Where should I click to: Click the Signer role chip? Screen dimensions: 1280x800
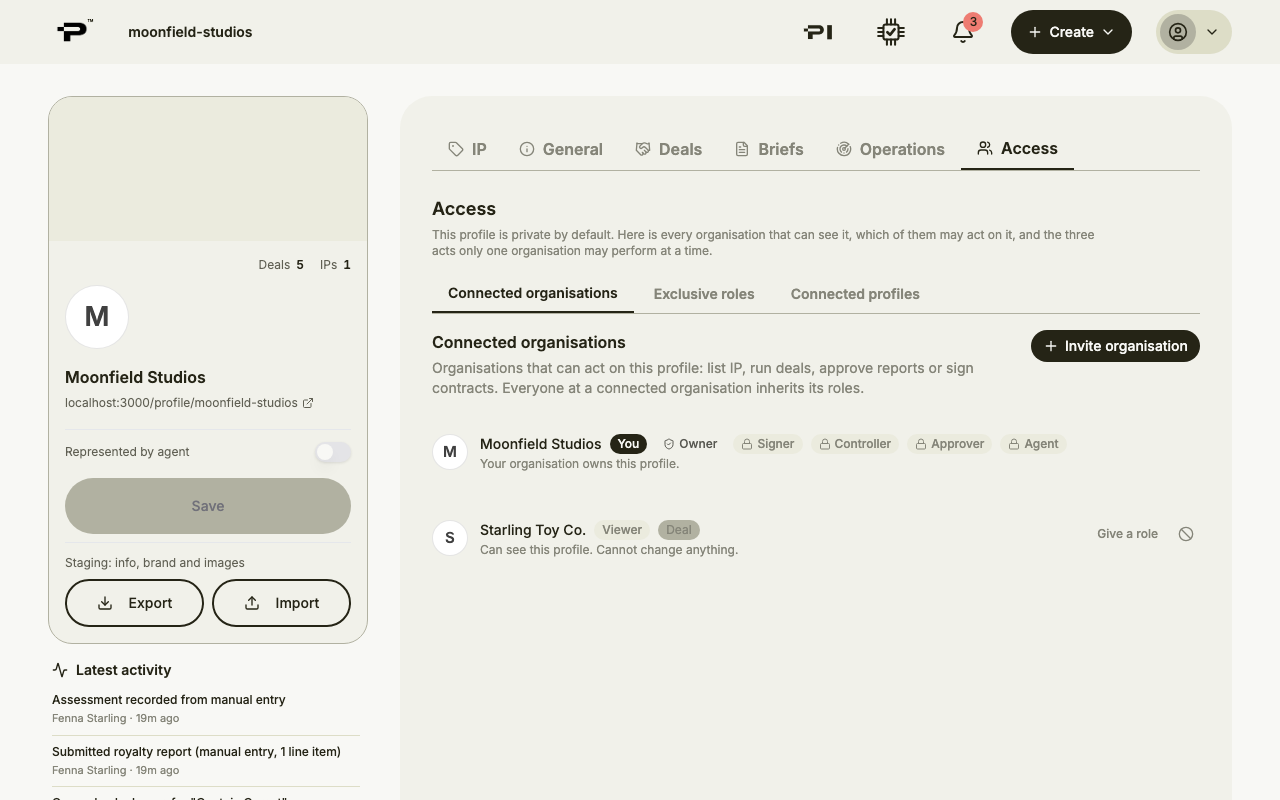tap(768, 444)
